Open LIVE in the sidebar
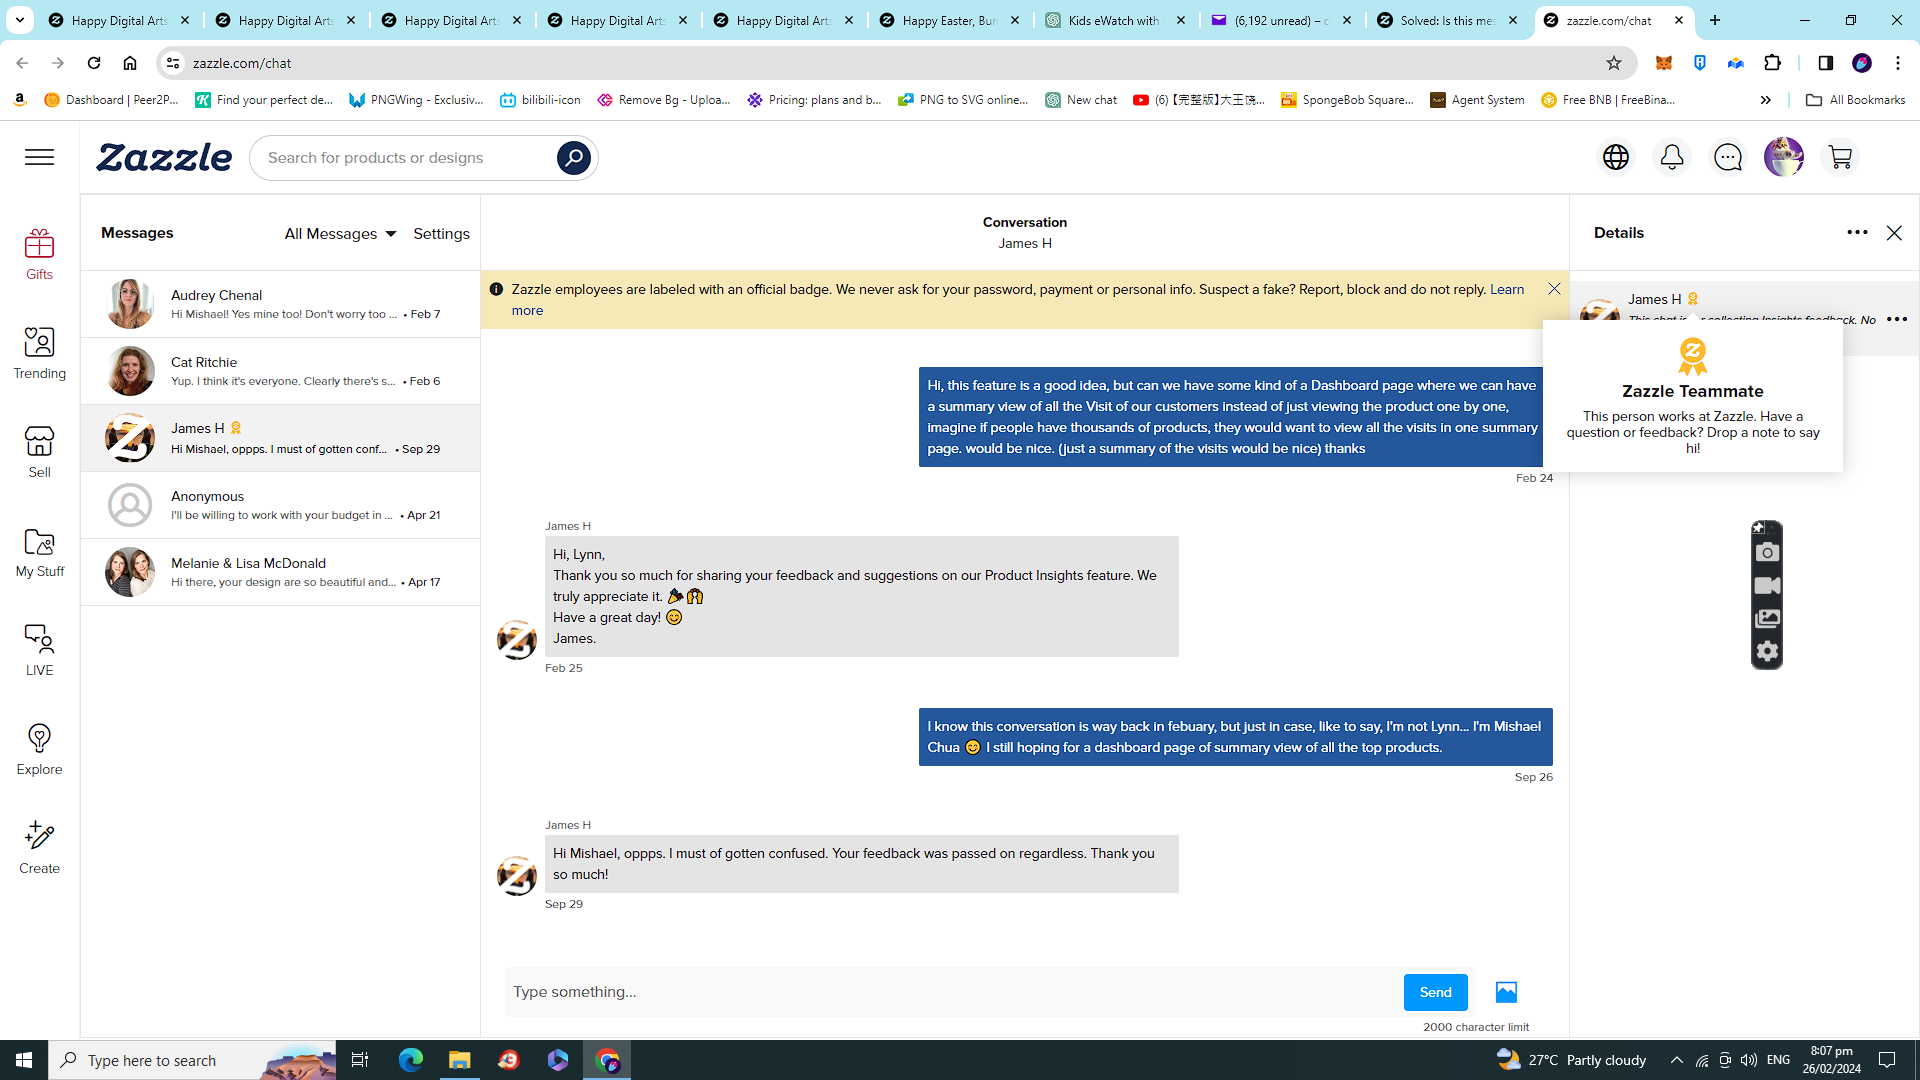Screen dimensions: 1920x1080 39,650
